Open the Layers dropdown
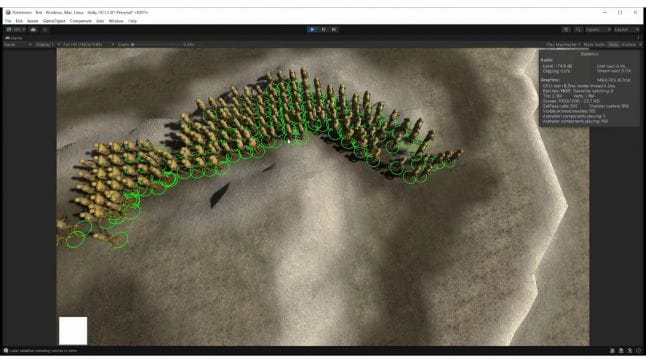This screenshot has width=646, height=363. 598,29
